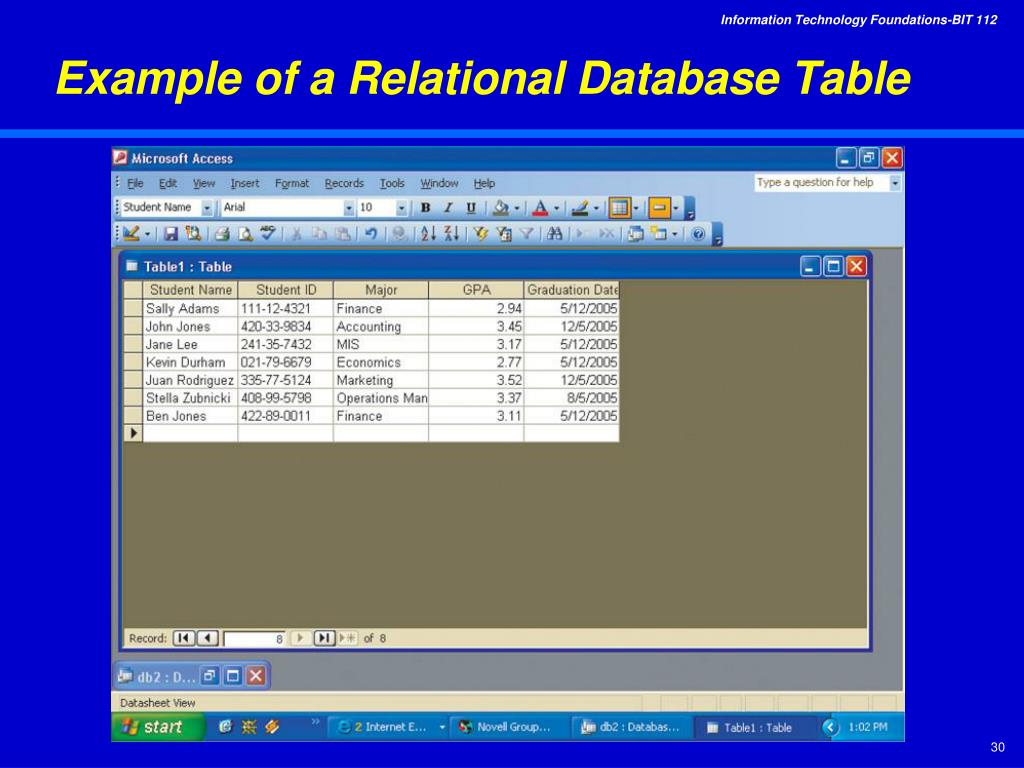Click the Save floppy disk icon
This screenshot has height=768, width=1024.
[x=171, y=233]
